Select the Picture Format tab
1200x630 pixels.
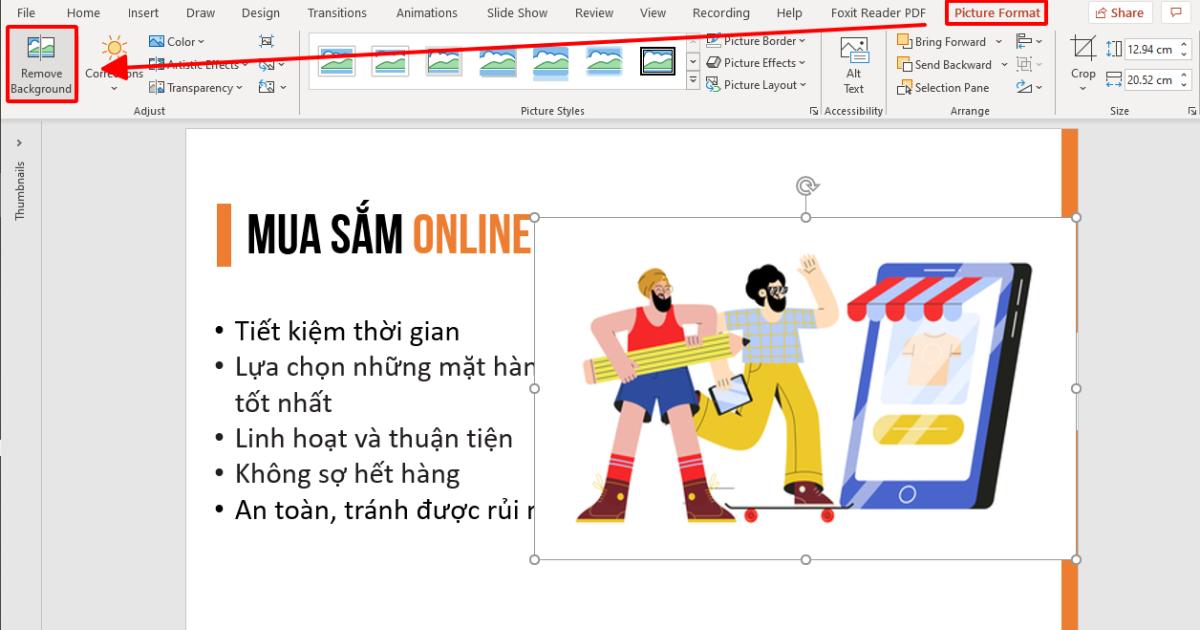point(997,13)
